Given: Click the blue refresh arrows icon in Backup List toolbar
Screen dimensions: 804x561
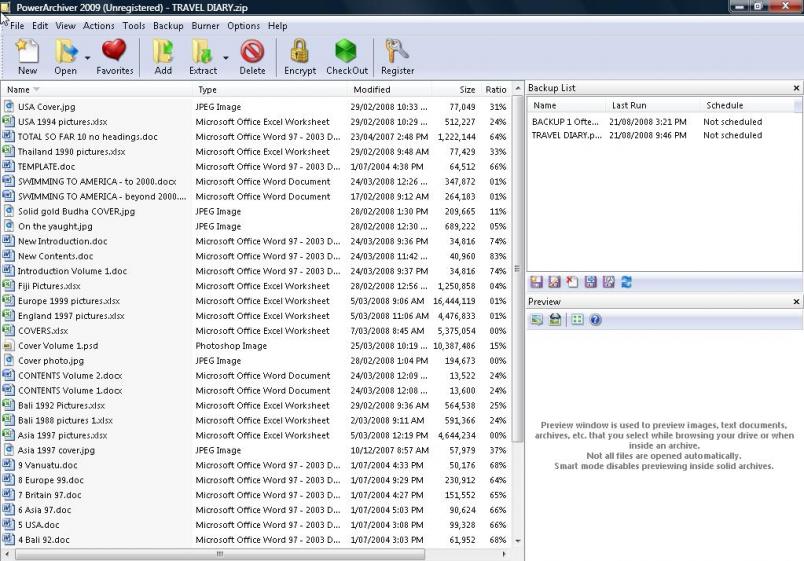Looking at the screenshot, I should (x=626, y=282).
